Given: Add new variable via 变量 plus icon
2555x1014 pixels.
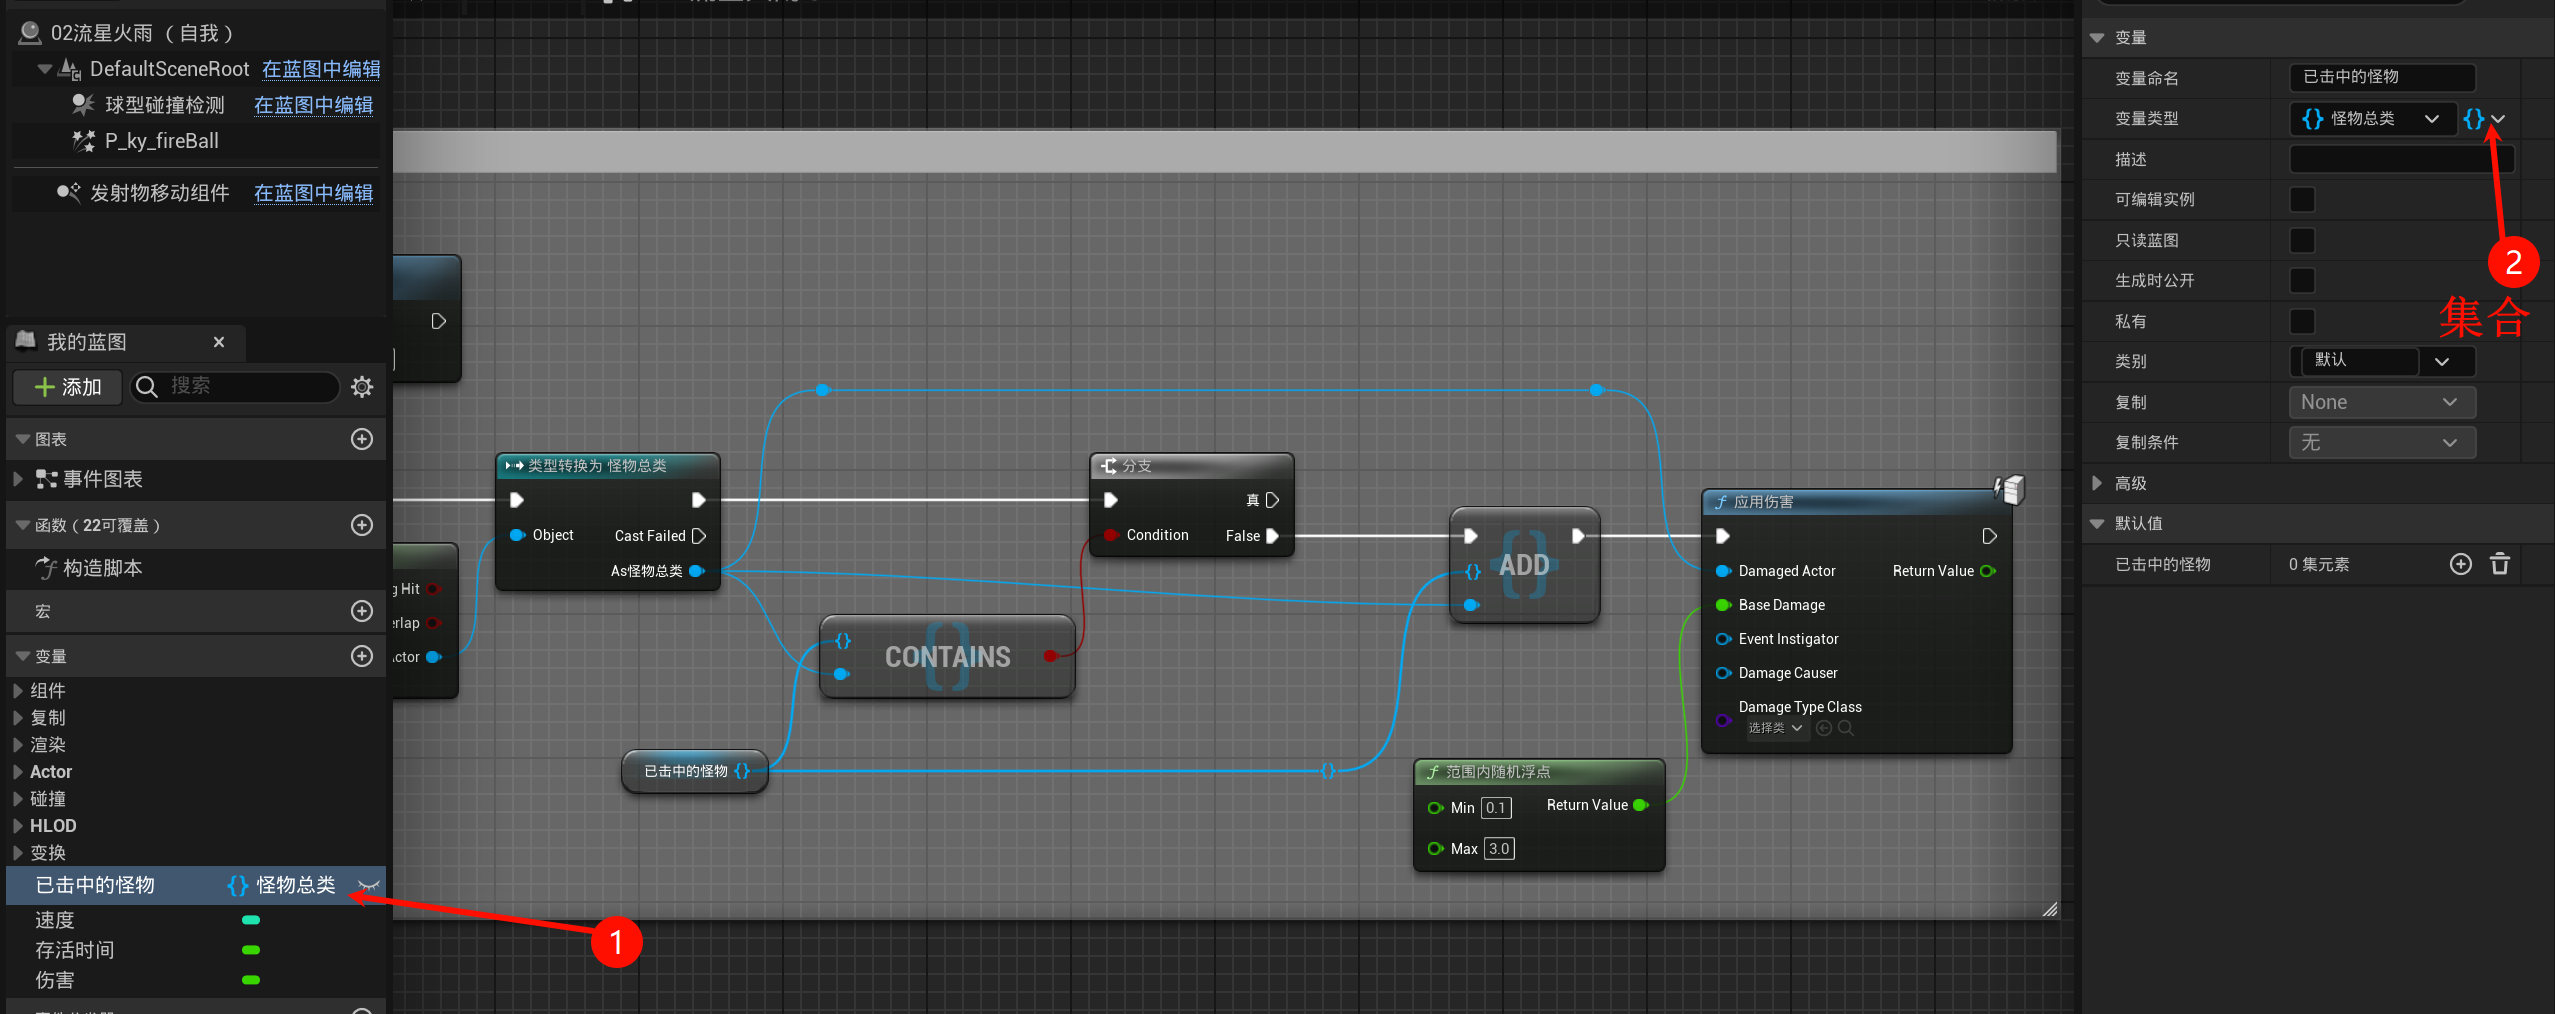Looking at the screenshot, I should coord(362,656).
